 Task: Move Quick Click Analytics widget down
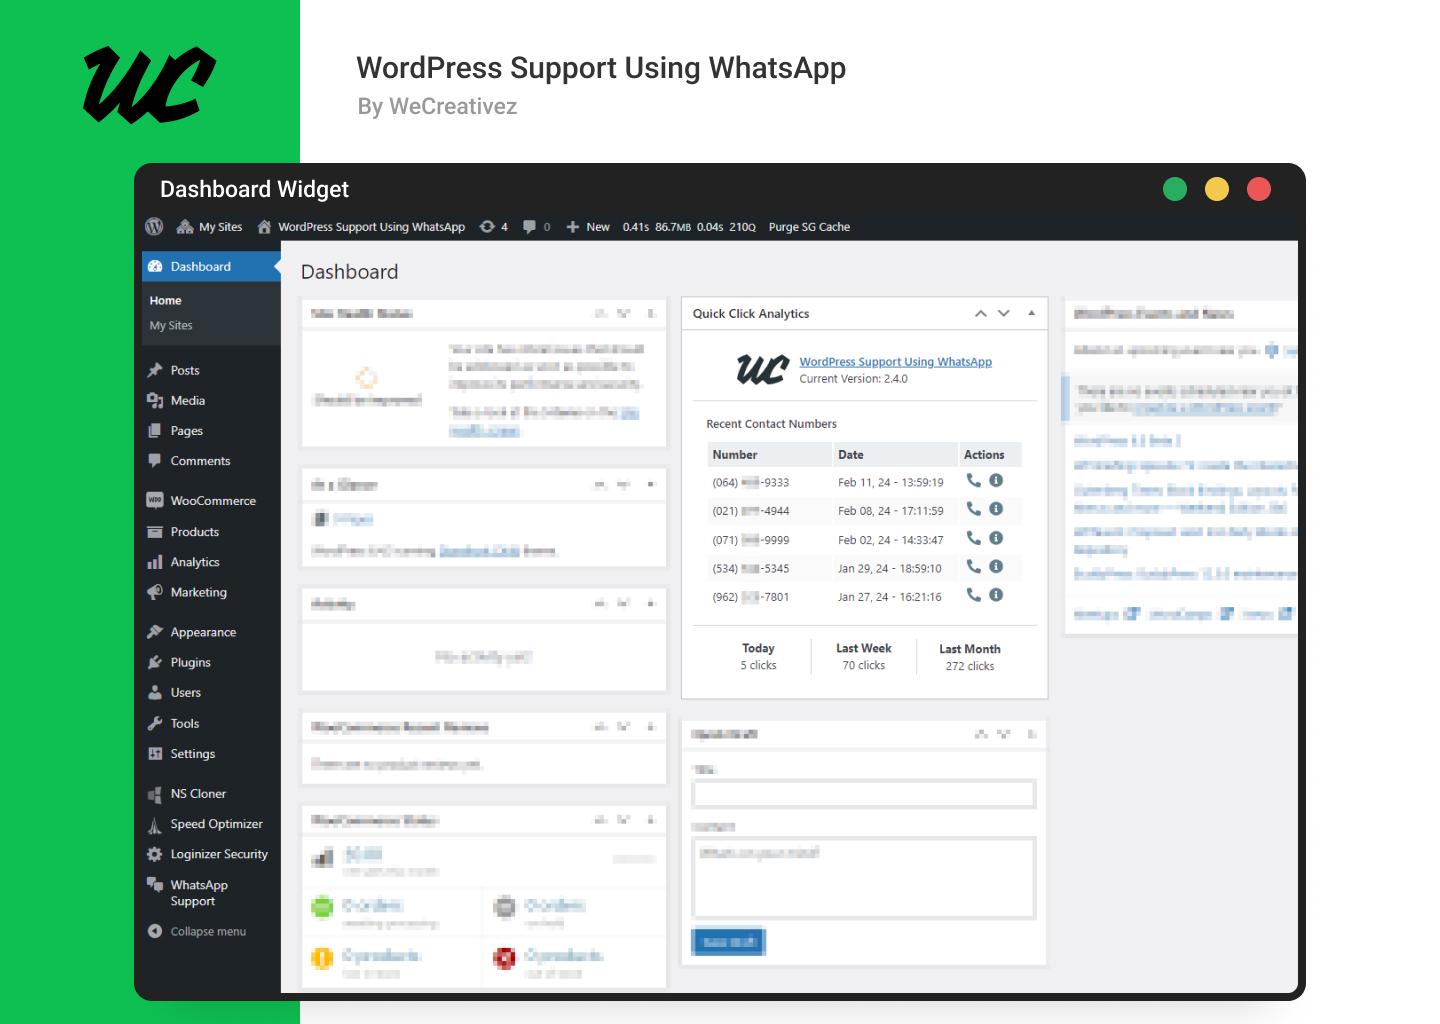[x=1004, y=314]
